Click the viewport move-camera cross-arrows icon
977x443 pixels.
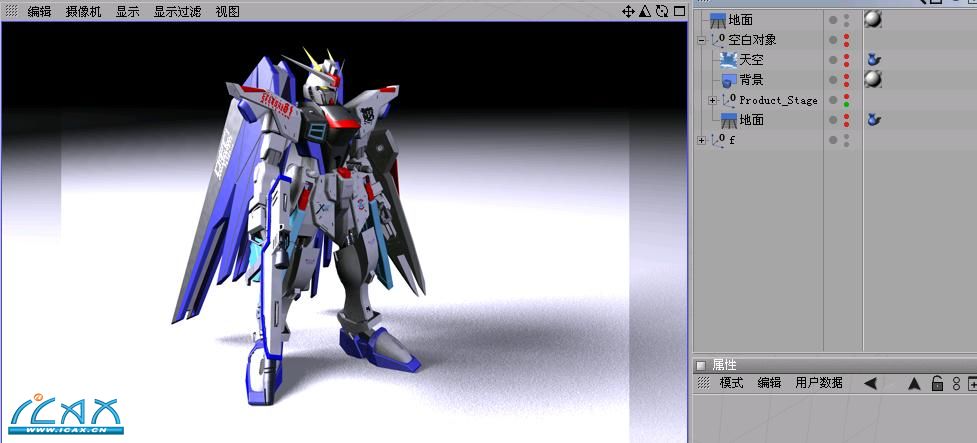[x=628, y=11]
